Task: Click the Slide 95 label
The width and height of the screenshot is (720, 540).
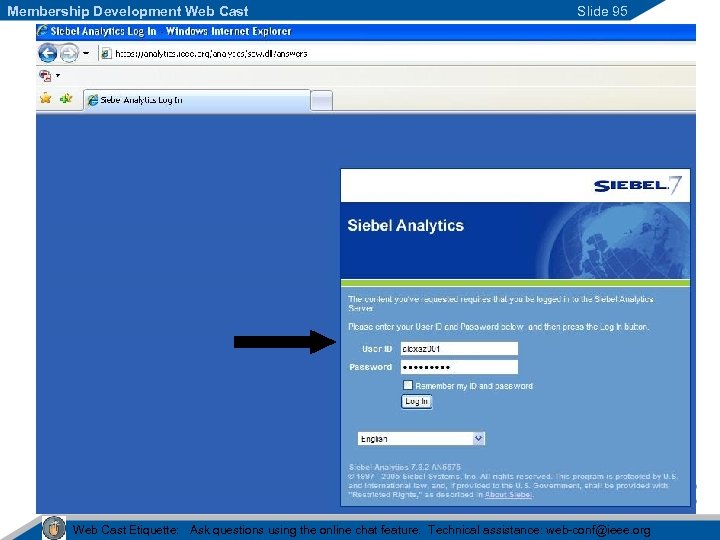Action: point(602,11)
